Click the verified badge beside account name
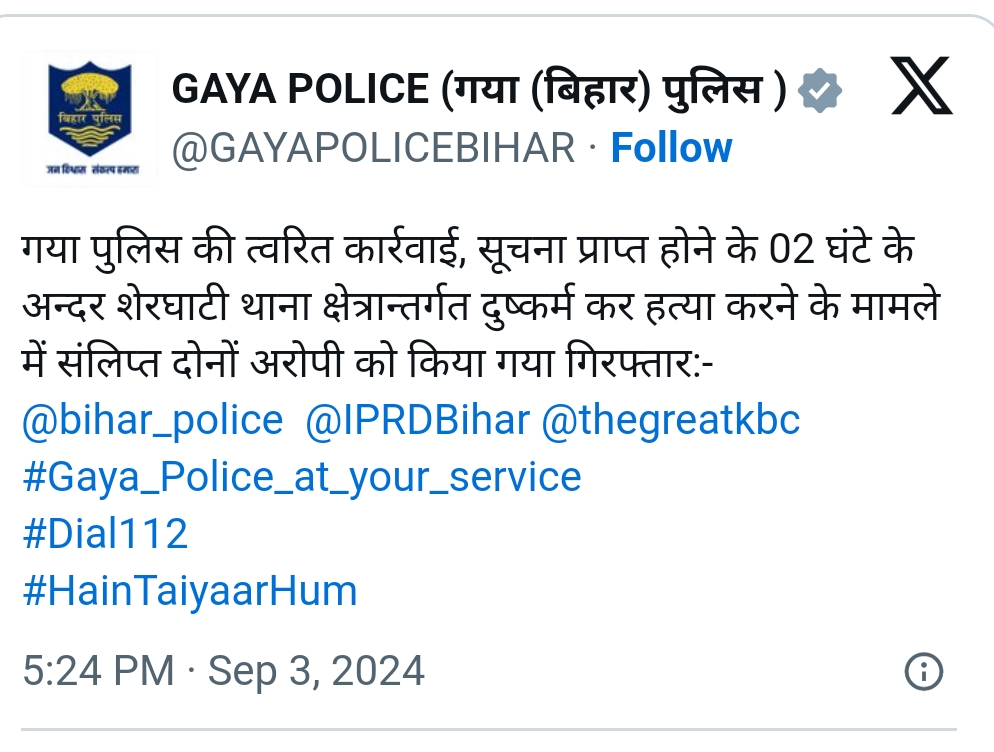Viewport: 994px width, 752px height. point(820,91)
